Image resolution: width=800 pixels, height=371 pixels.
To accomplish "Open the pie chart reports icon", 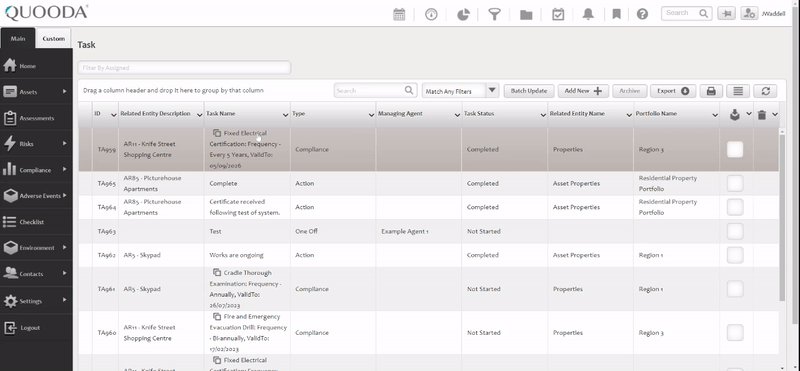I will [x=463, y=14].
